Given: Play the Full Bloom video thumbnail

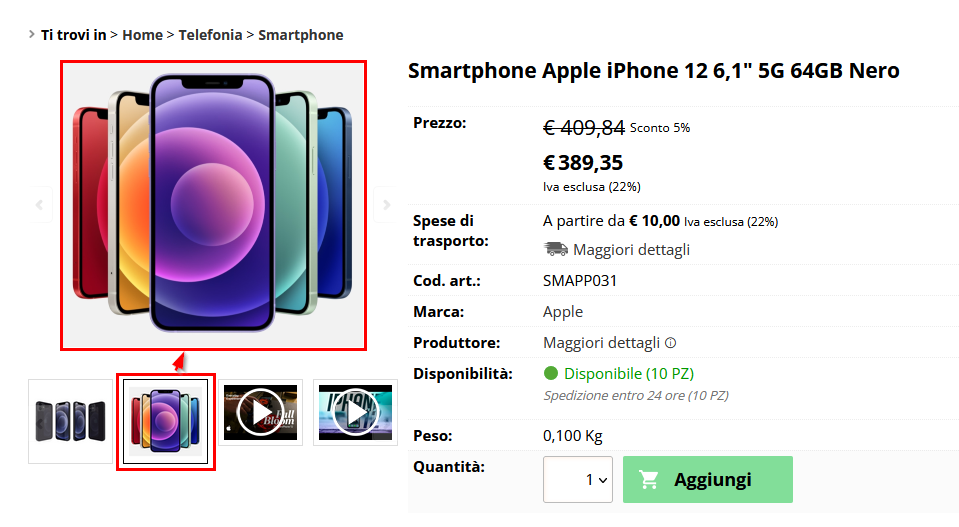Looking at the screenshot, I should tap(261, 413).
